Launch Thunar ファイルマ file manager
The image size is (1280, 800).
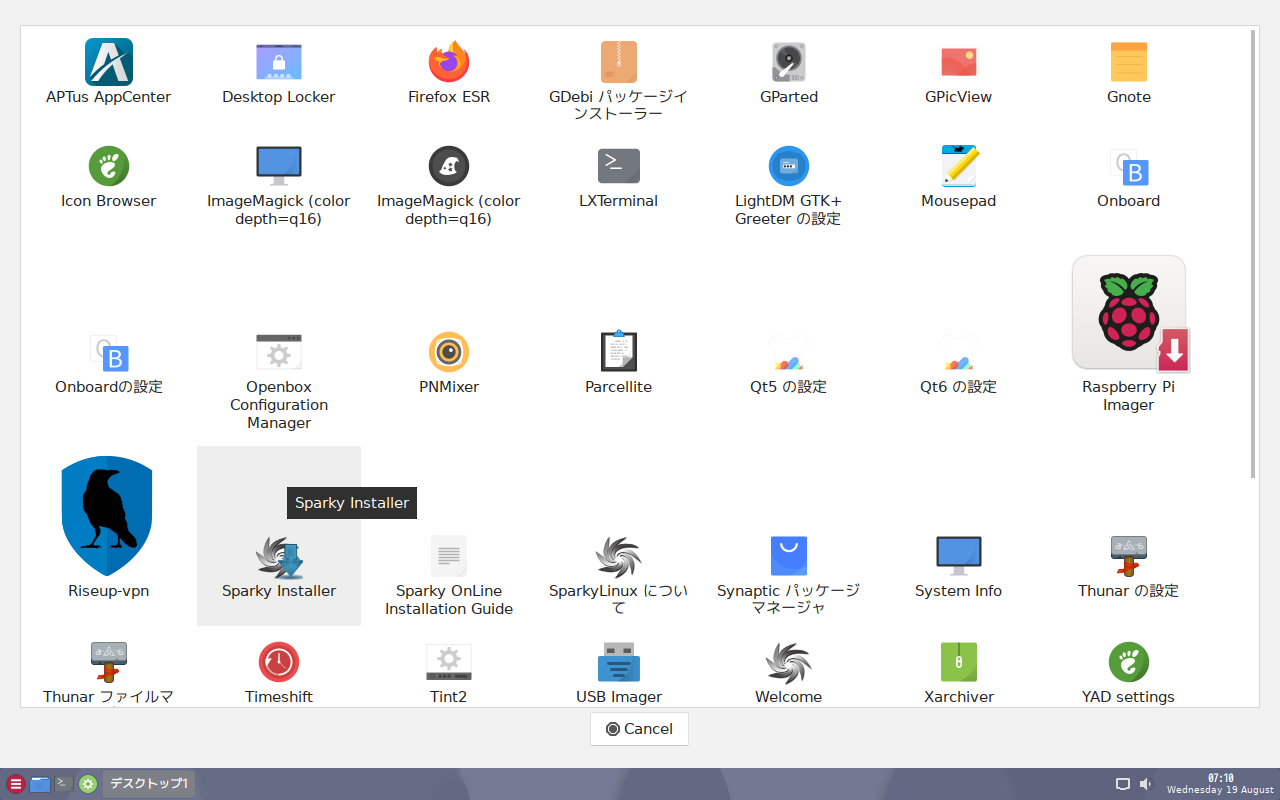(108, 673)
